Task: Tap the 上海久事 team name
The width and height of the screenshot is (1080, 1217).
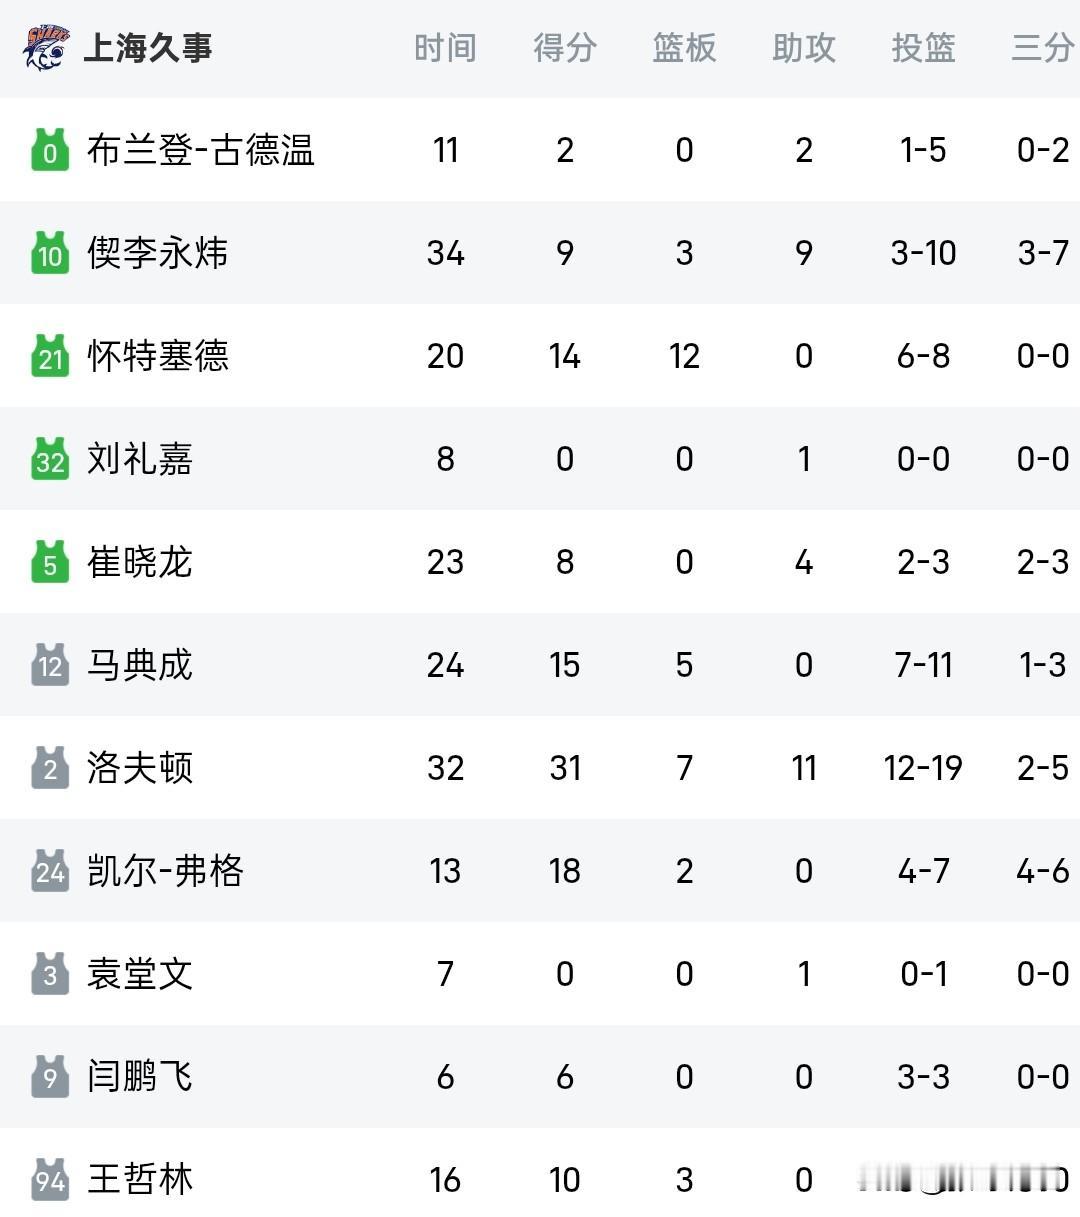Action: pyautogui.click(x=148, y=48)
